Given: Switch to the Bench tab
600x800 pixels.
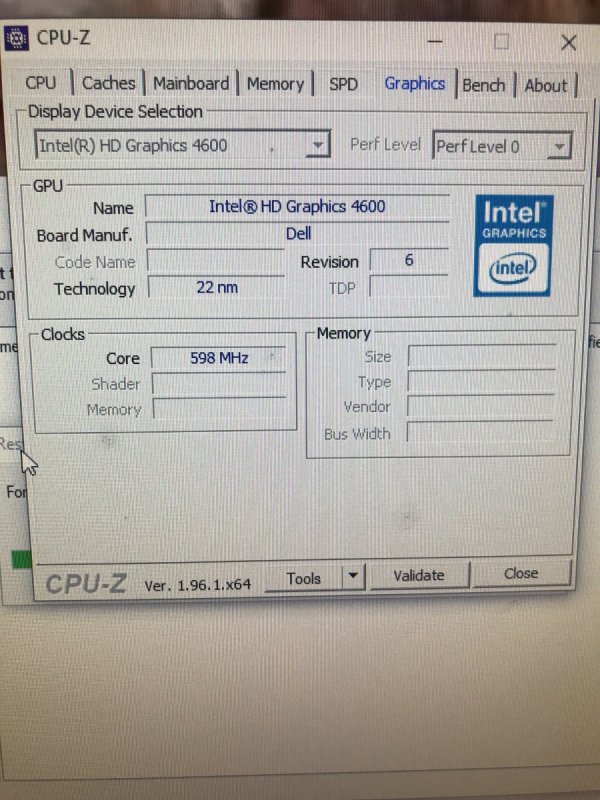Looking at the screenshot, I should [484, 85].
